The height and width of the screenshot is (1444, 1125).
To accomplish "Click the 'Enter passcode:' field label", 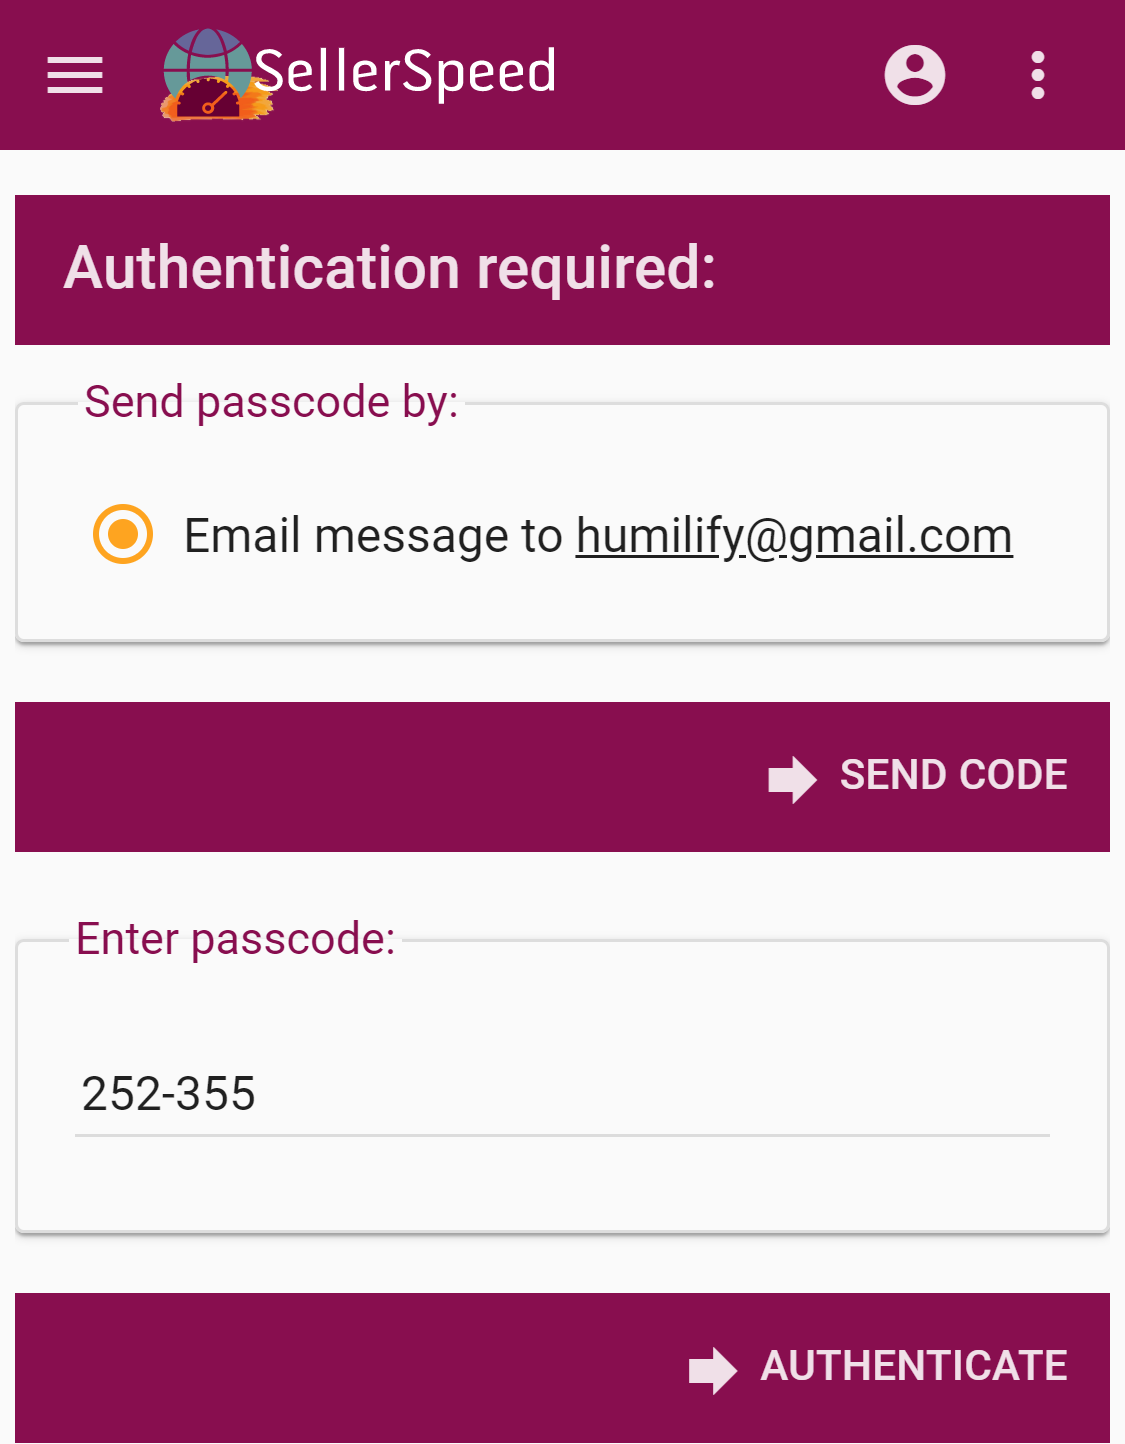I will pyautogui.click(x=236, y=939).
